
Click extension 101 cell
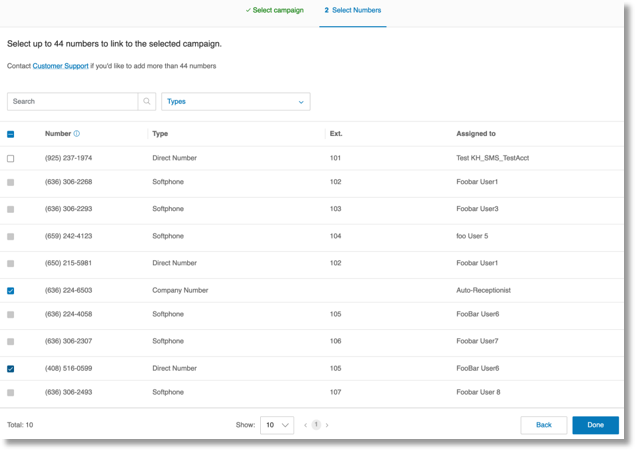pyautogui.click(x=335, y=158)
